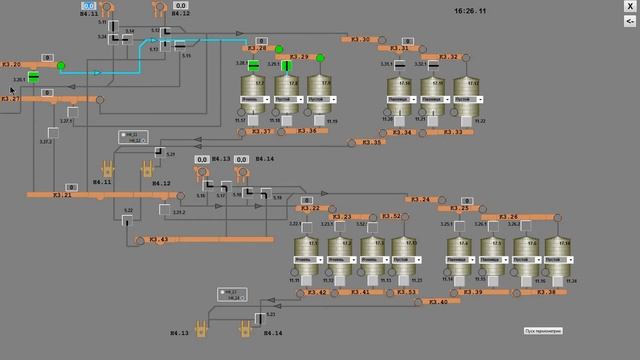Click the K3.21 conveyor bar
Viewport: 640px width, 360px height.
(x=102, y=196)
